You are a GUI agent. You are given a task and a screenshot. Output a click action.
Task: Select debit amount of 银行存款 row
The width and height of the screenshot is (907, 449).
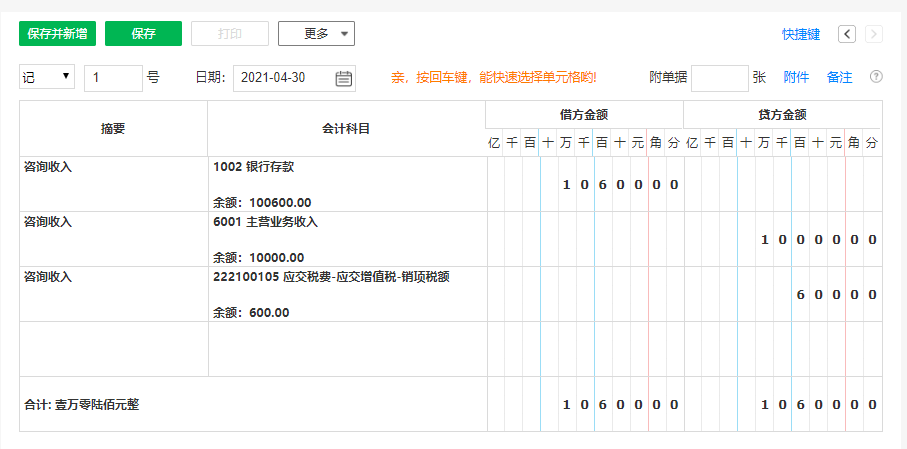point(585,184)
